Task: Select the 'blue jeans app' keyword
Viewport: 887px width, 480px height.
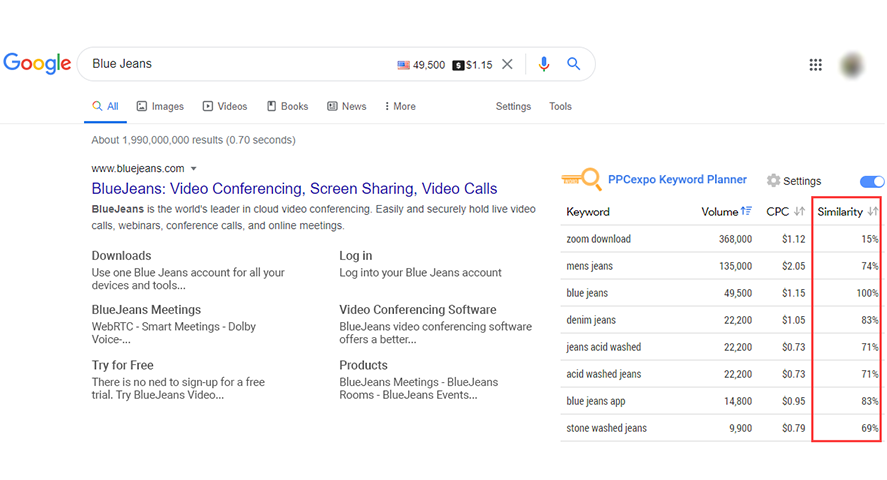Action: pyautogui.click(x=596, y=401)
